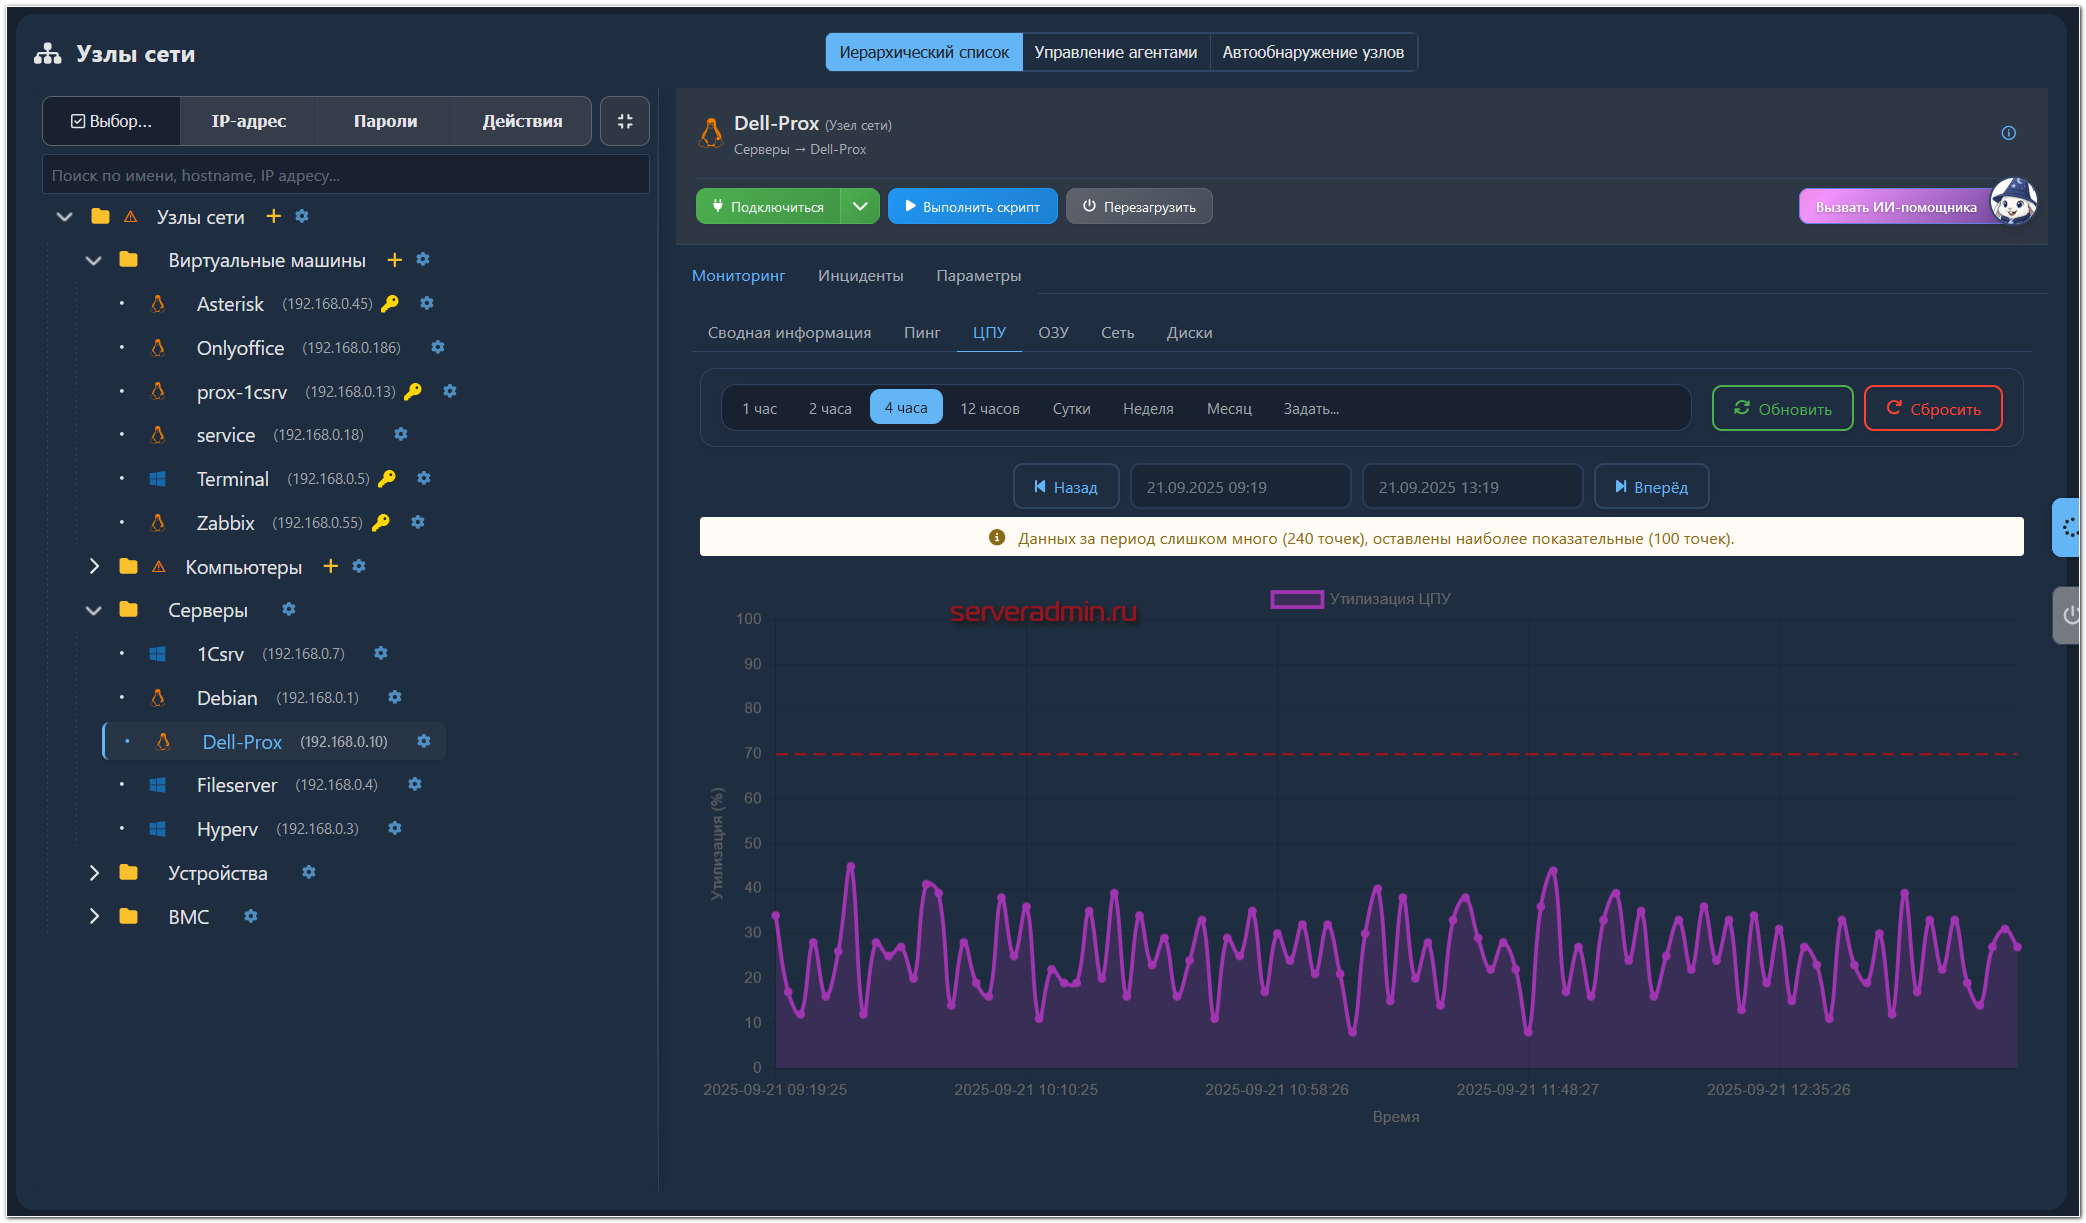2086x1223 pixels.
Task: Open the info icon for Dell-Prox
Action: click(2008, 133)
